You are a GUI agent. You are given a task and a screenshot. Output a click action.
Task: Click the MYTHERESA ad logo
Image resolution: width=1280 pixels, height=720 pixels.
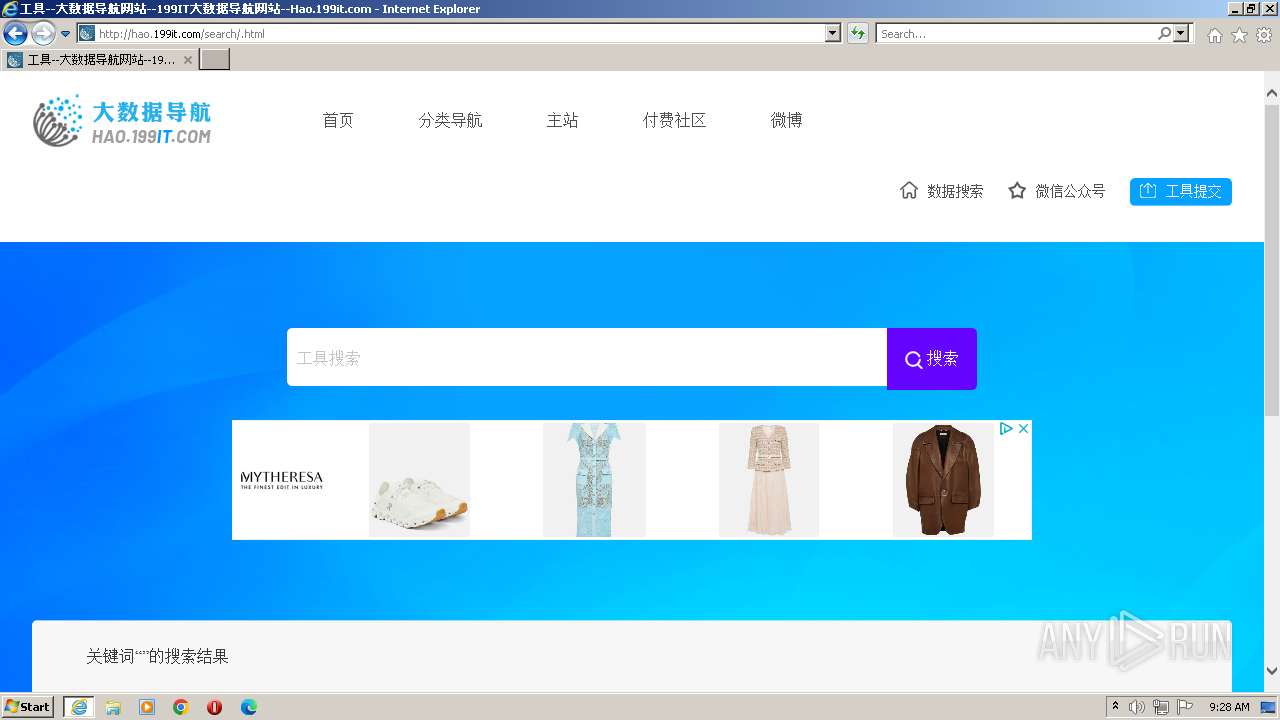tap(282, 480)
